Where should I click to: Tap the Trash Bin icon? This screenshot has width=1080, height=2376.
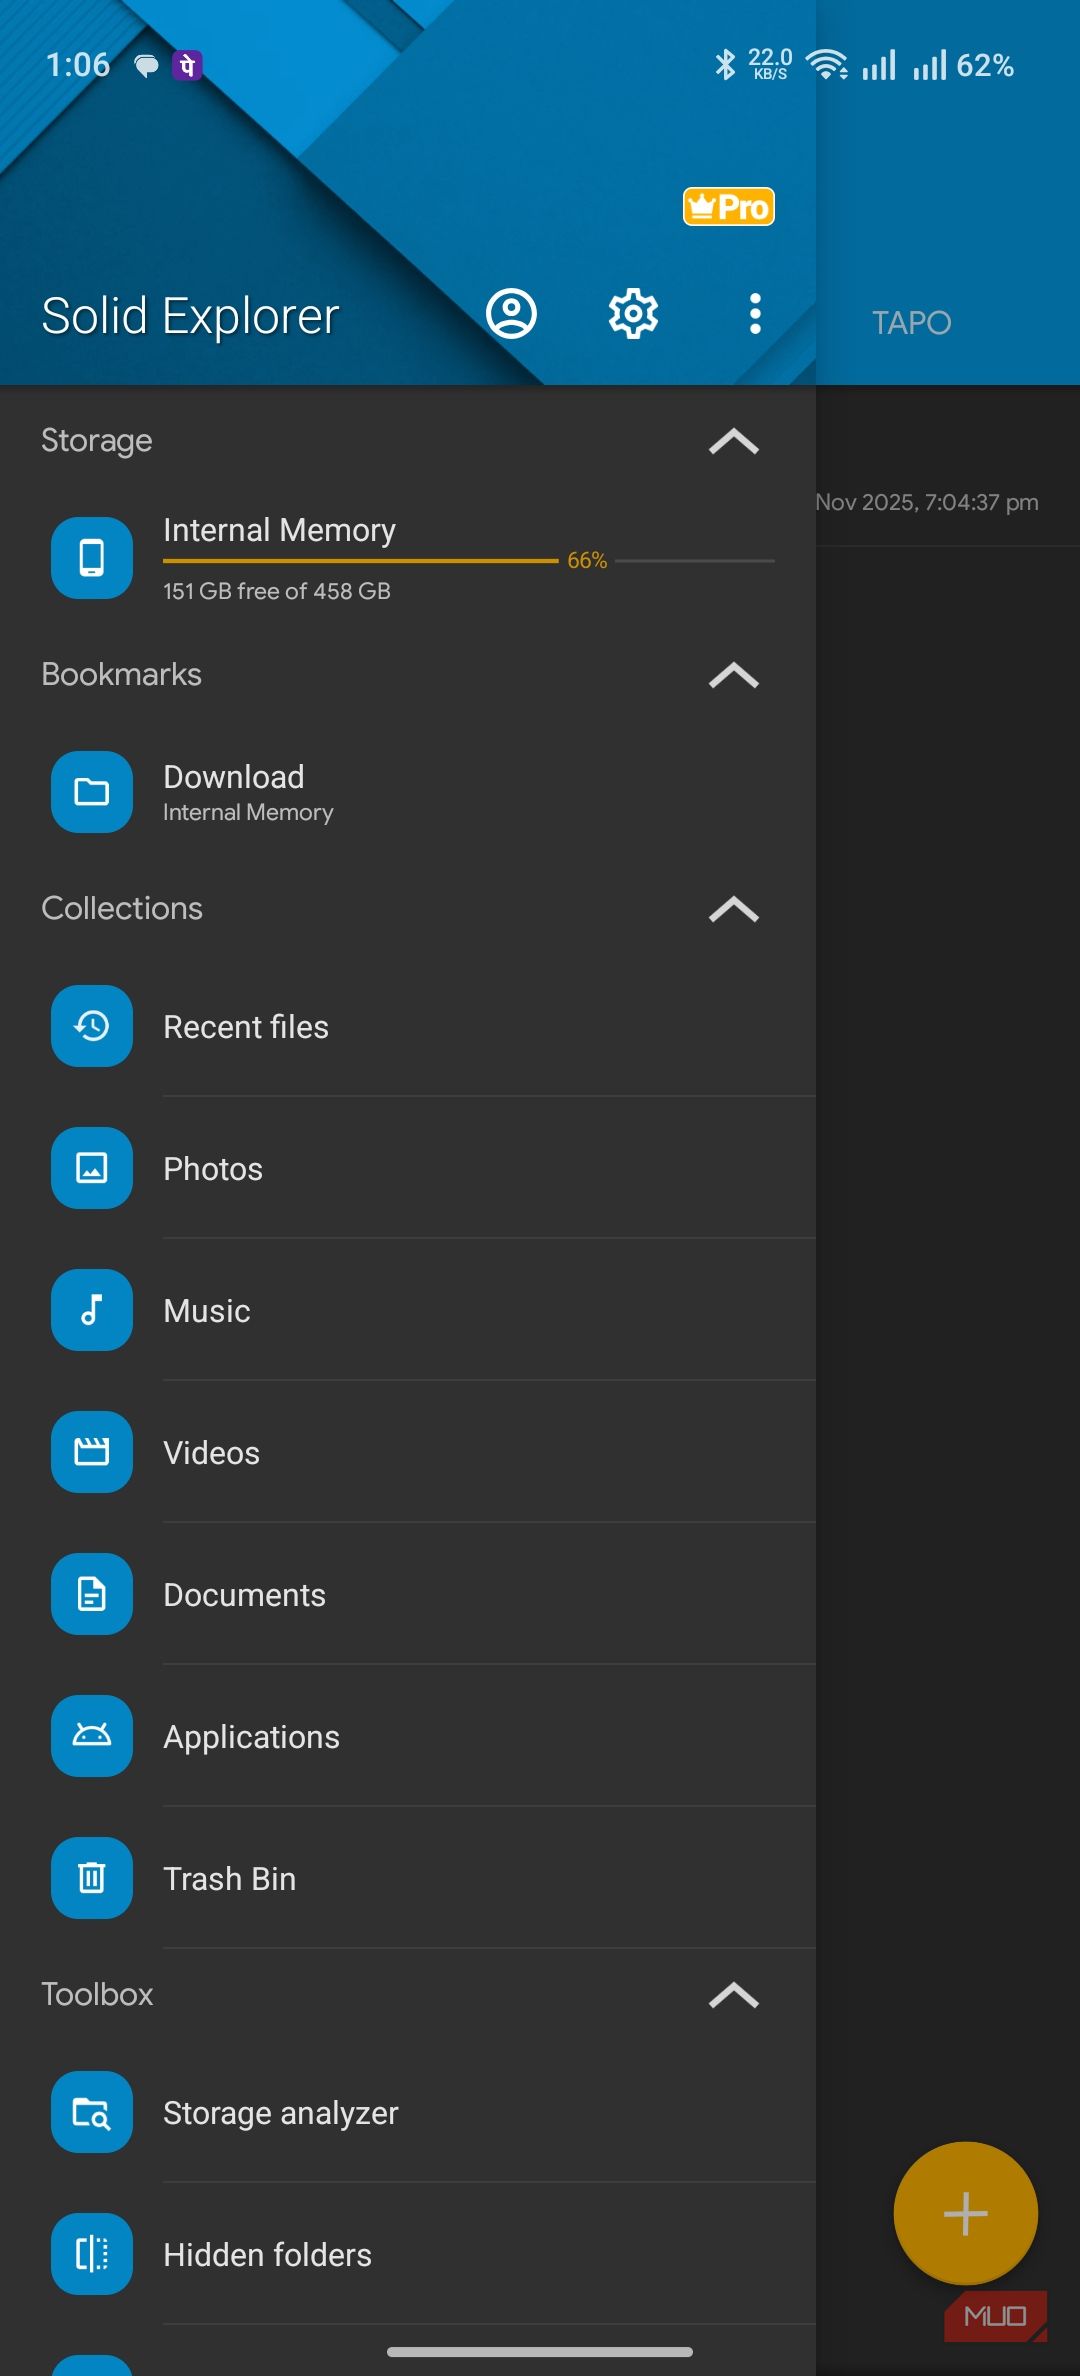pos(92,1878)
